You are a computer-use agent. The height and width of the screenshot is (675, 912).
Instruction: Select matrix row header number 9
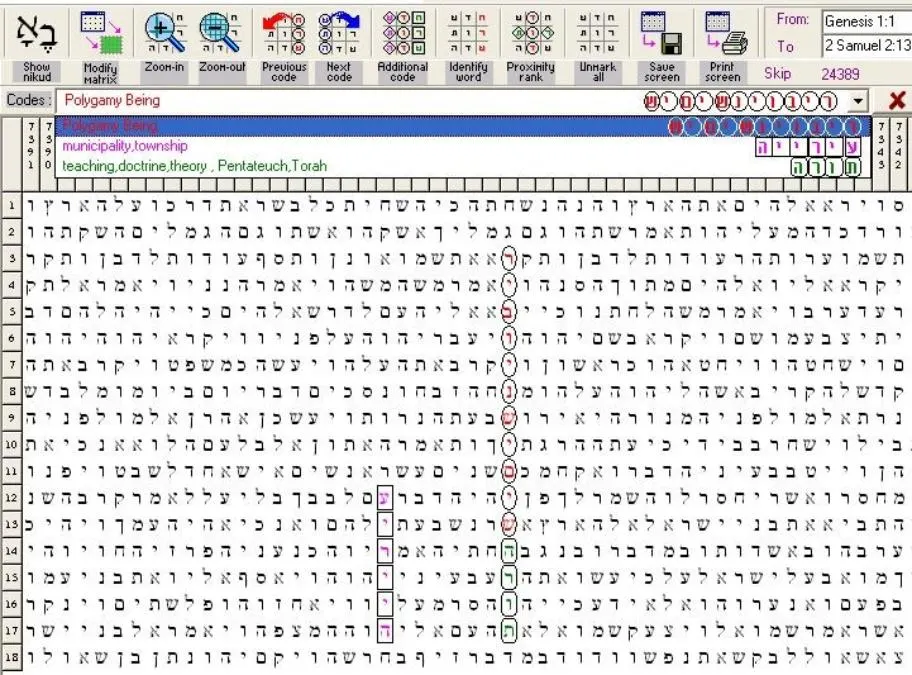click(x=12, y=417)
